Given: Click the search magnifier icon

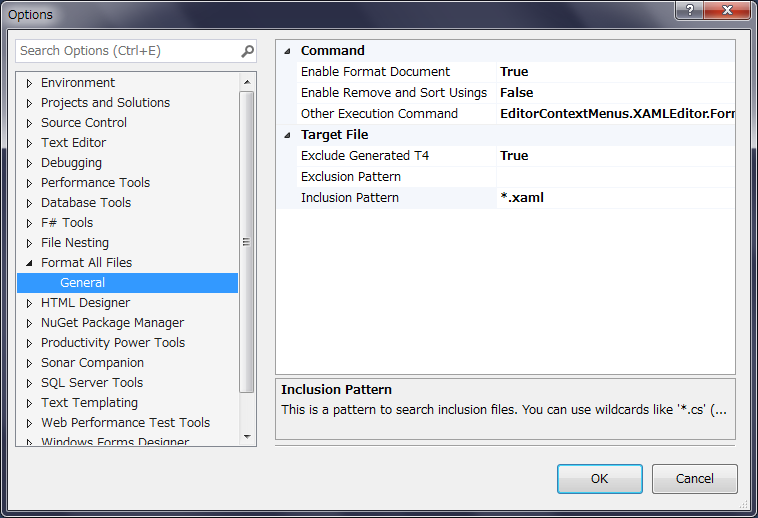Looking at the screenshot, I should pos(247,51).
